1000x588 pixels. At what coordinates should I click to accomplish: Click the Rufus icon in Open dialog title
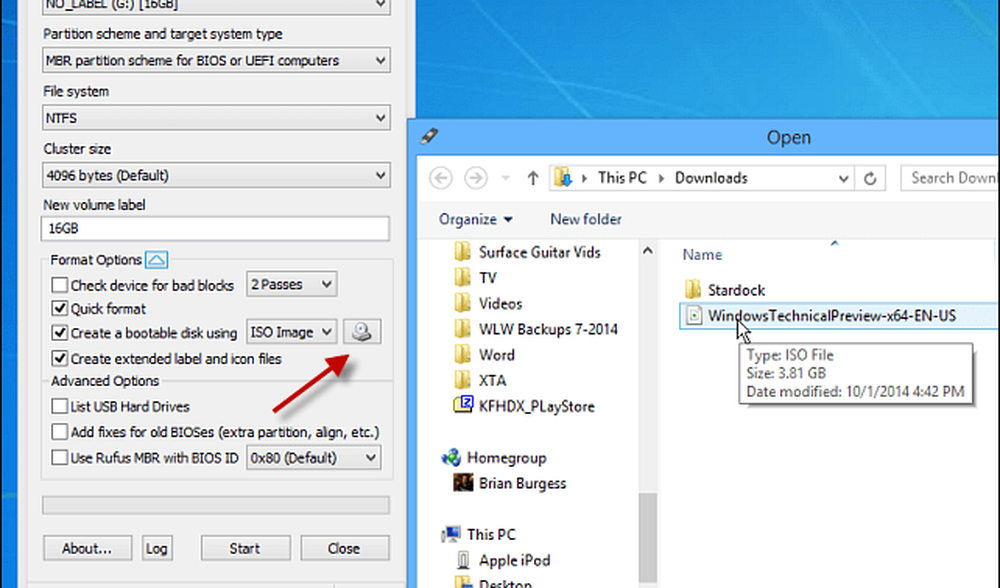tap(430, 136)
